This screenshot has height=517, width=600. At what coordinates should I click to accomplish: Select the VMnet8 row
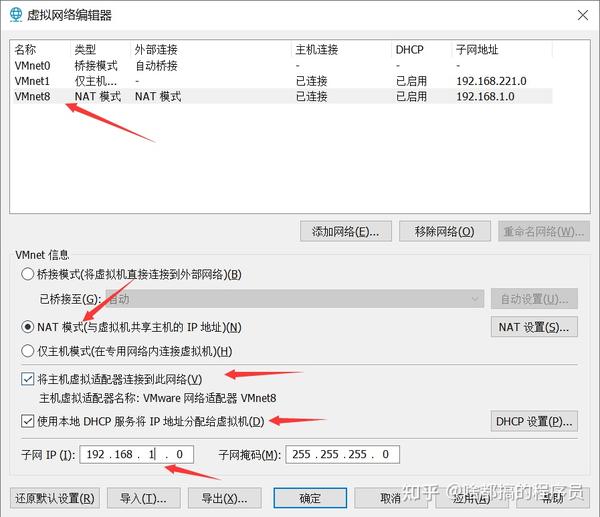(x=283, y=96)
